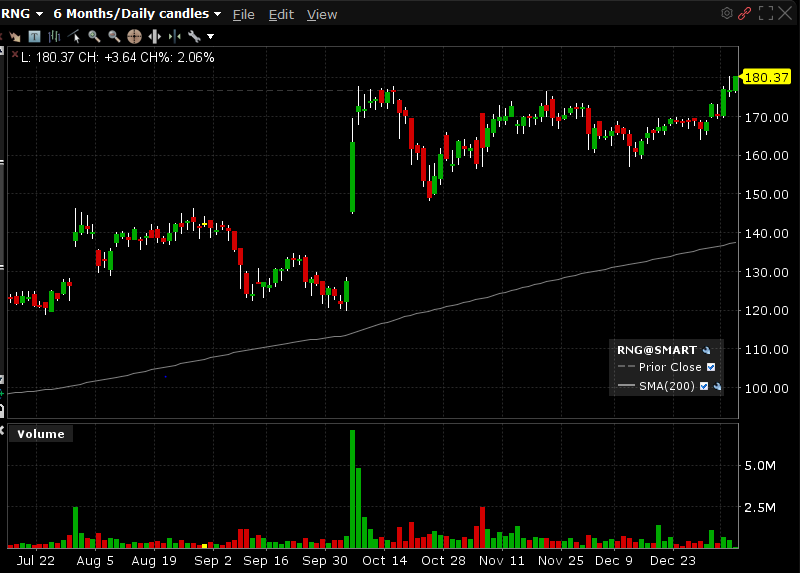Click the Sep 2 date label
The width and height of the screenshot is (800, 573).
[213, 560]
